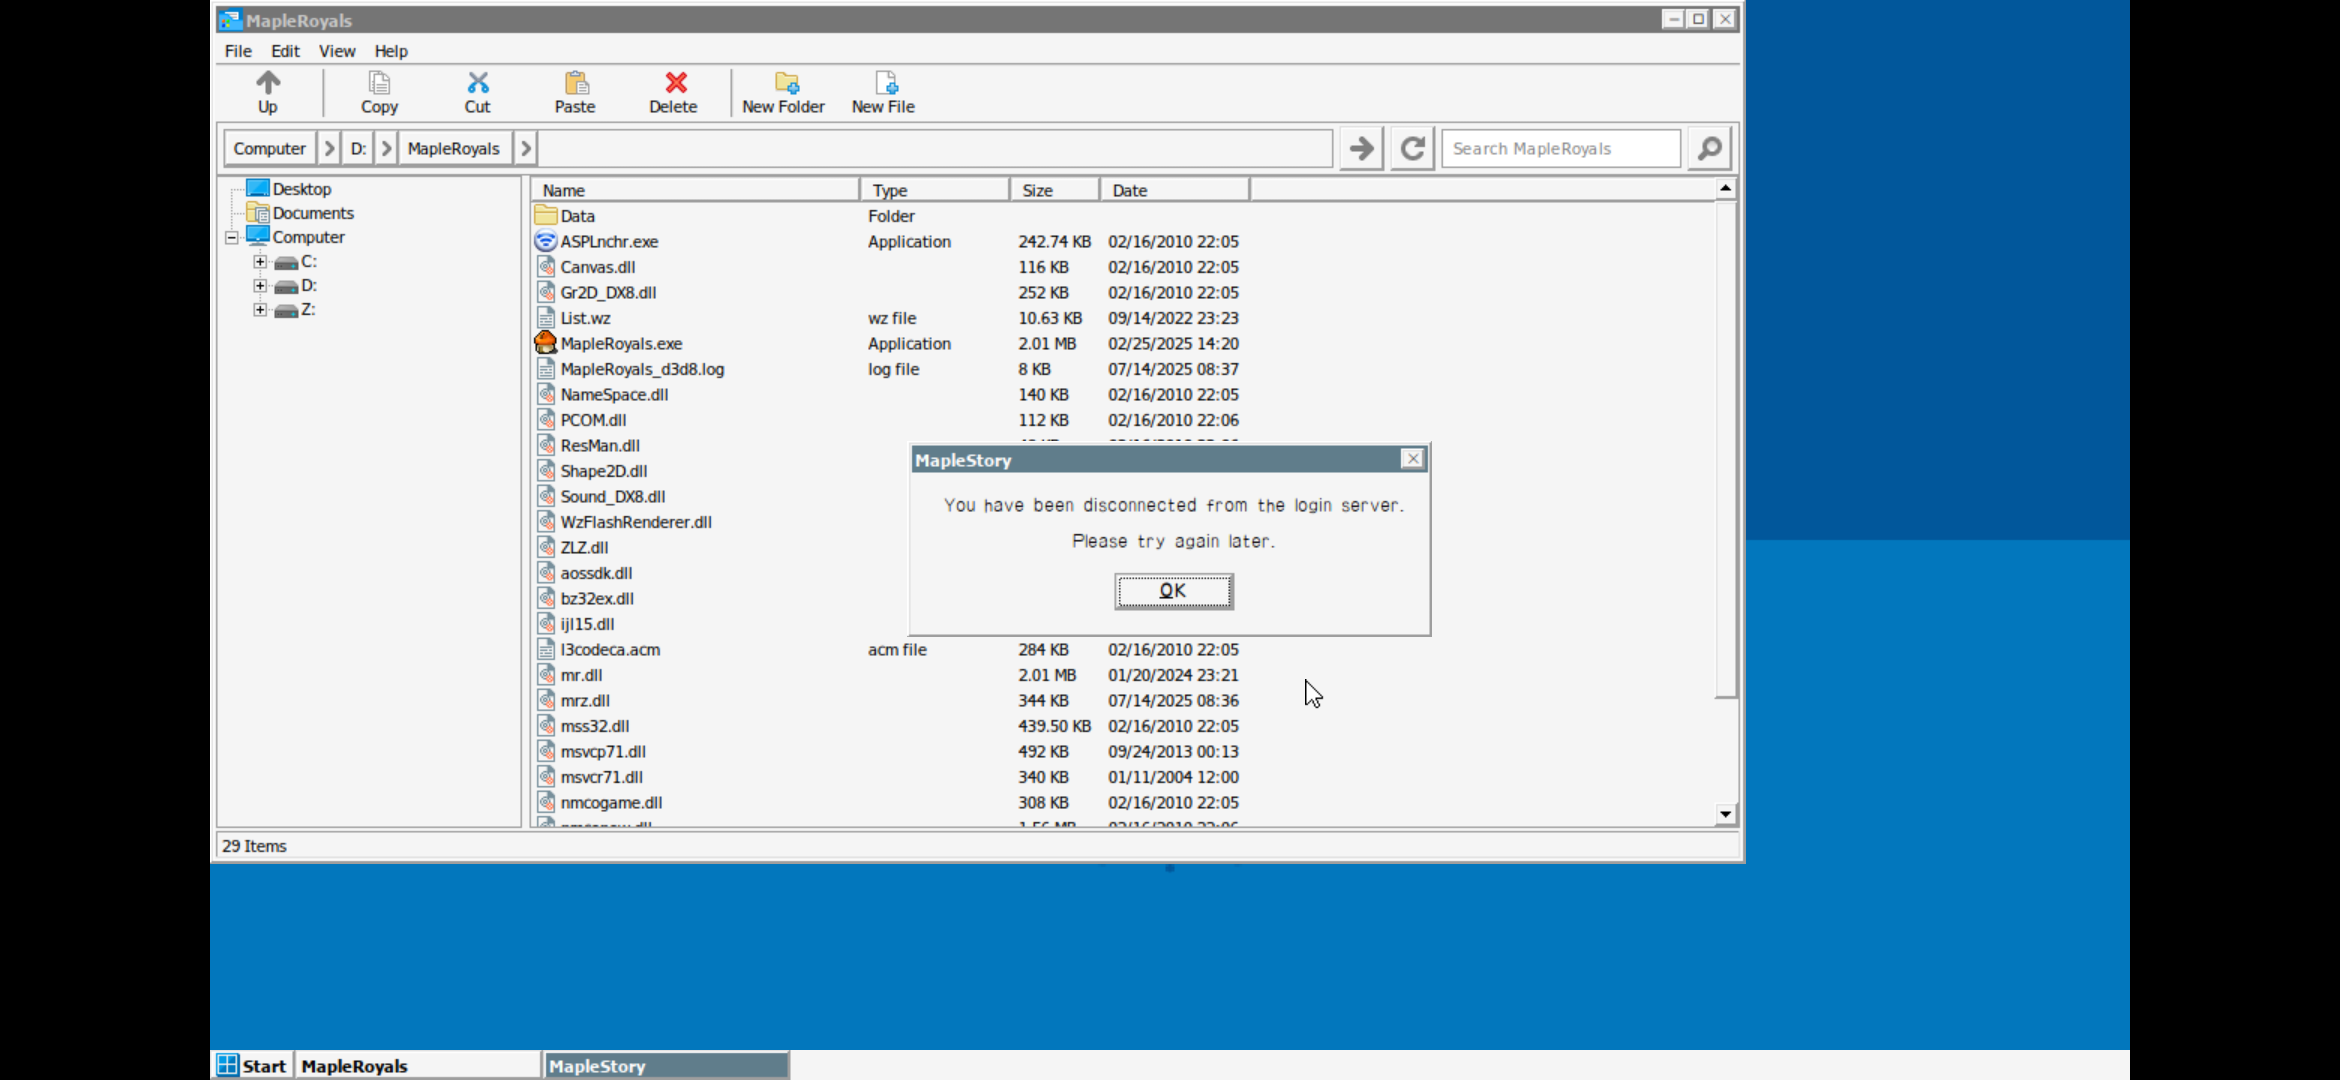Image resolution: width=2340 pixels, height=1080 pixels.
Task: Click the Paste clipboard icon
Action: tap(575, 83)
